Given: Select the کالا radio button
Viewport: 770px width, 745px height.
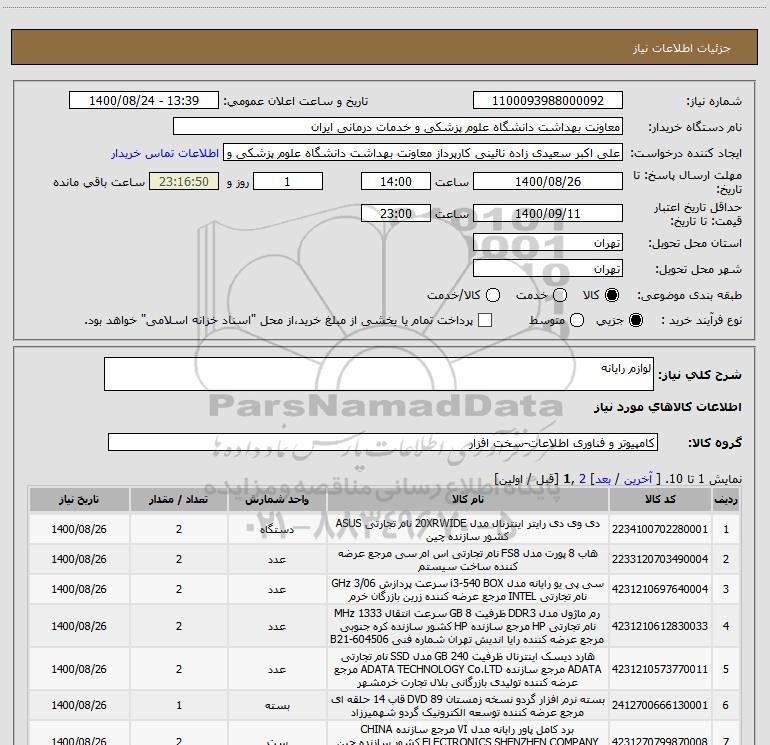Looking at the screenshot, I should 612,295.
